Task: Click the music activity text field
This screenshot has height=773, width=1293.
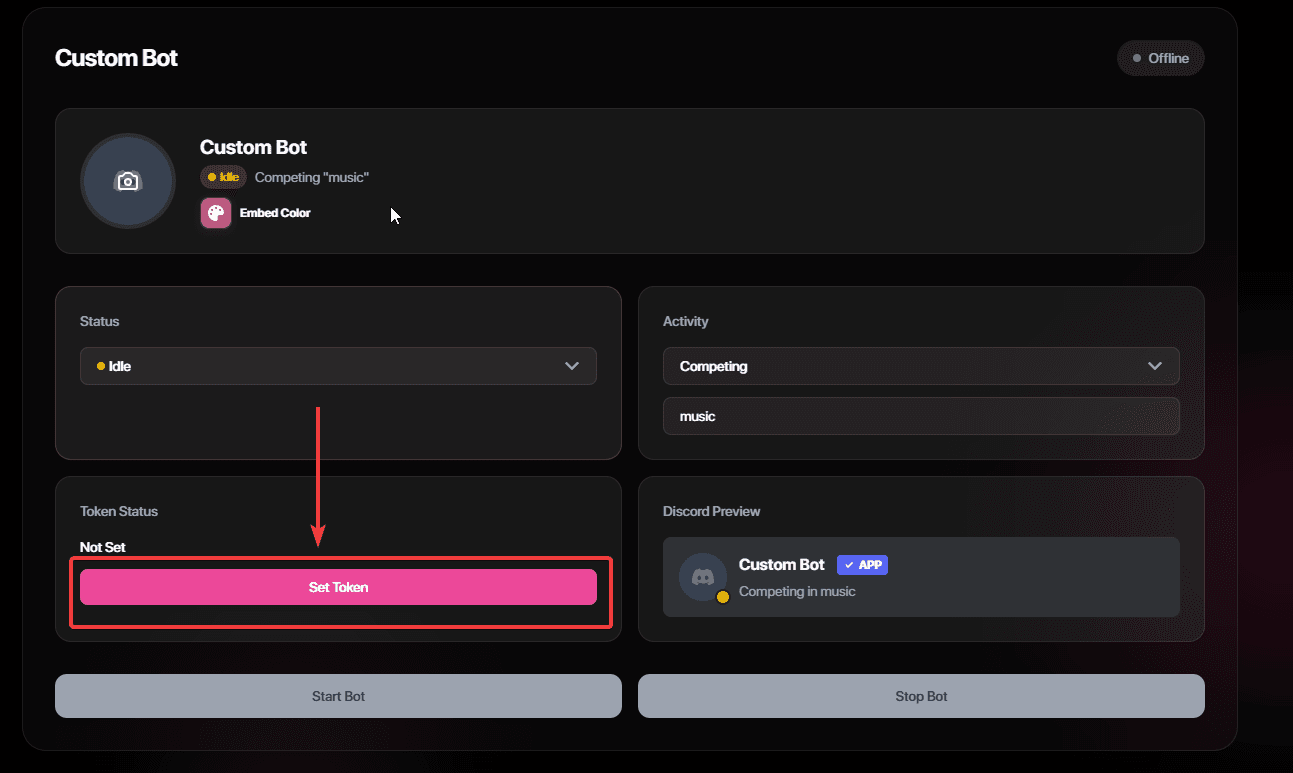Action: [x=920, y=416]
